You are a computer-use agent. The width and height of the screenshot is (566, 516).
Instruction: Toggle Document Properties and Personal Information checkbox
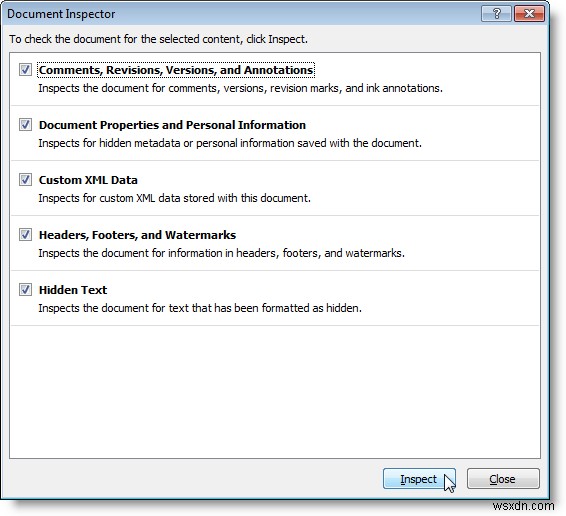[x=25, y=125]
